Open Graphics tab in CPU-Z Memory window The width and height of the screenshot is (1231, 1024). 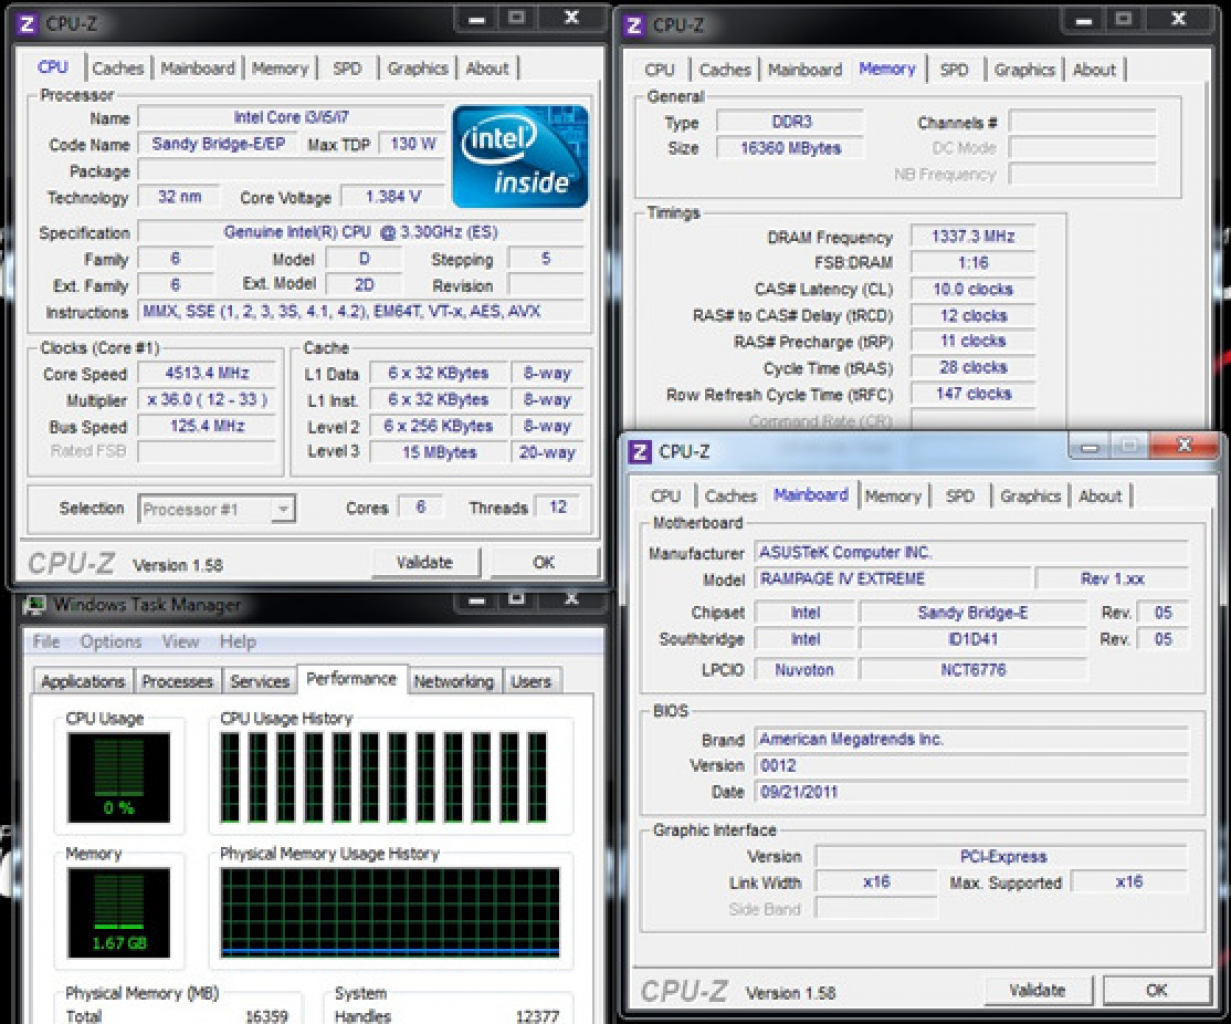coord(1025,70)
